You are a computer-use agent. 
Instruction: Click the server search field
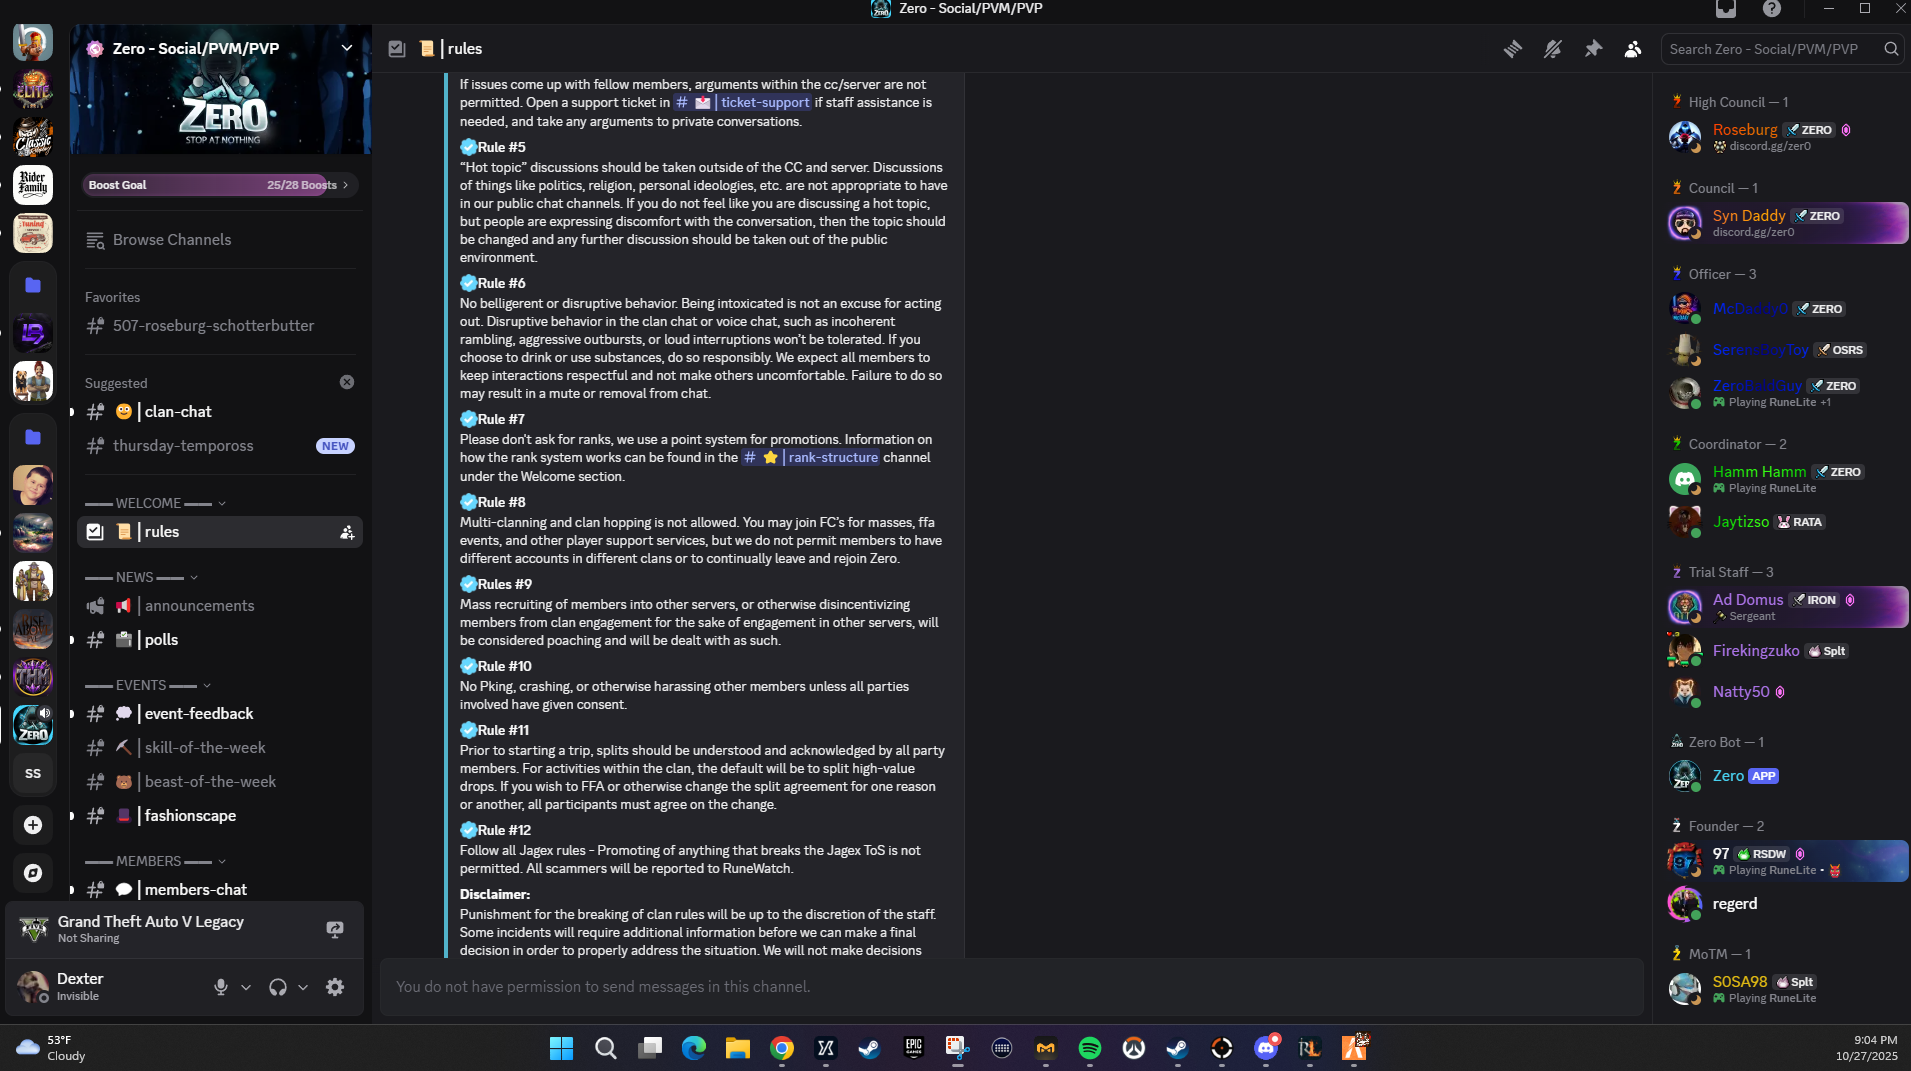coord(1772,49)
